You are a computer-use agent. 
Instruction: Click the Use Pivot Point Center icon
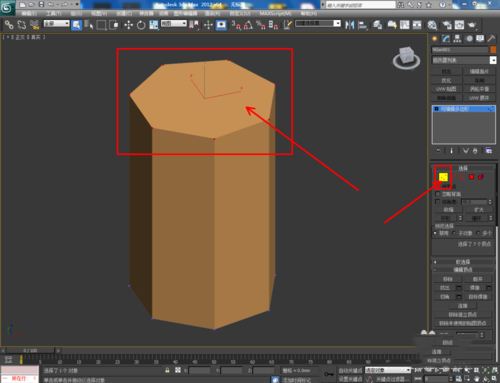point(194,25)
